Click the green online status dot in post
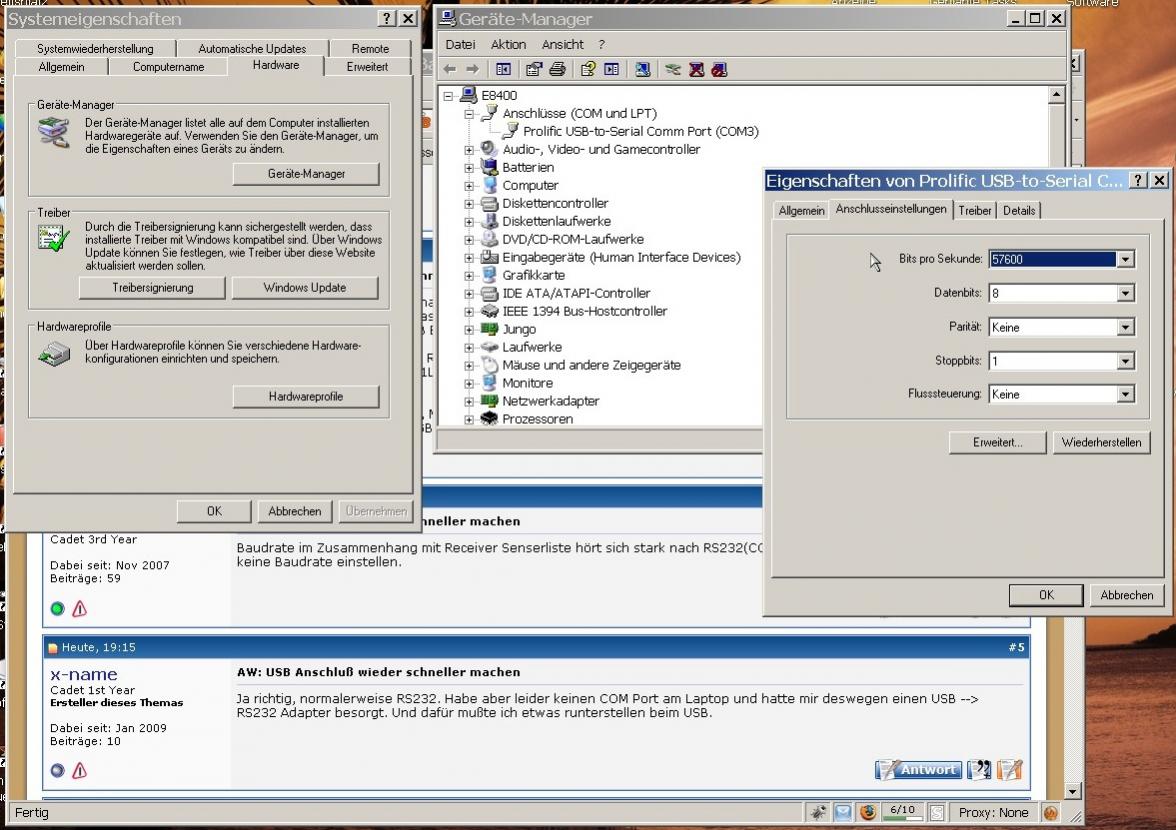Viewport: 1176px width, 830px height. [x=58, y=608]
